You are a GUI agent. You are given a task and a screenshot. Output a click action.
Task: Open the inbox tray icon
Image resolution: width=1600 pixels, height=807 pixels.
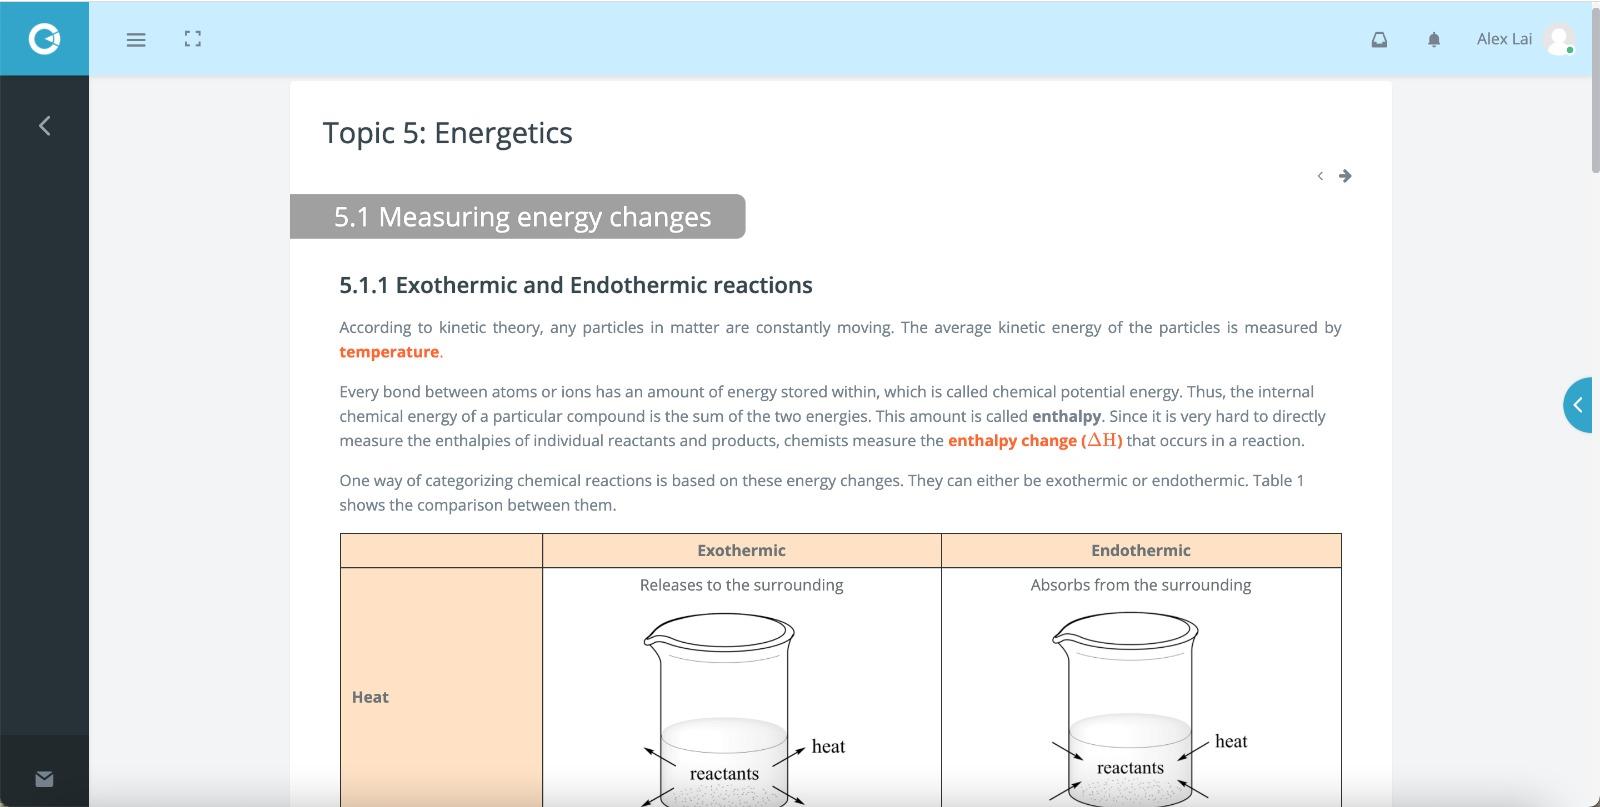pyautogui.click(x=1379, y=40)
